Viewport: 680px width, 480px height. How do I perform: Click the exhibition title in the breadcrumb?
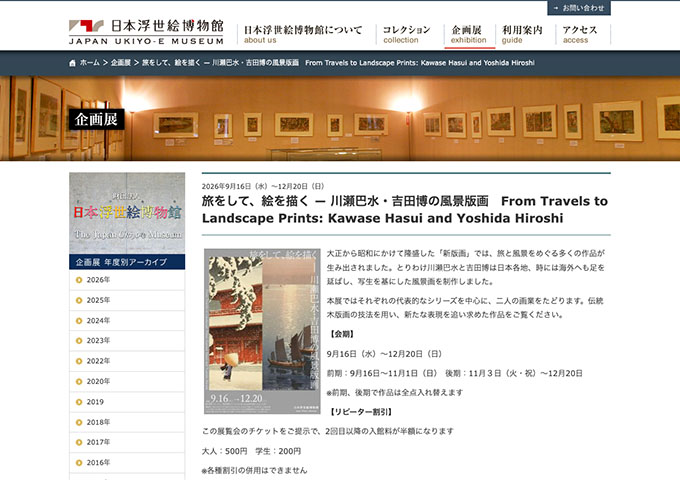click(338, 63)
